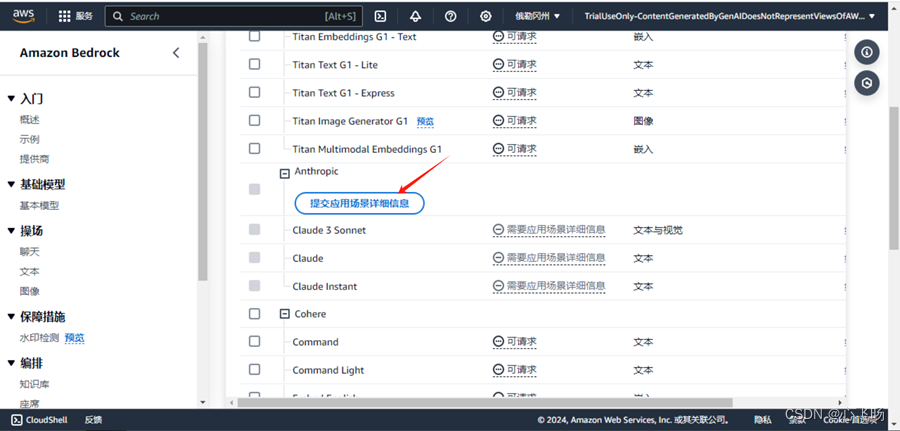Open the notifications bell

pyautogui.click(x=416, y=16)
